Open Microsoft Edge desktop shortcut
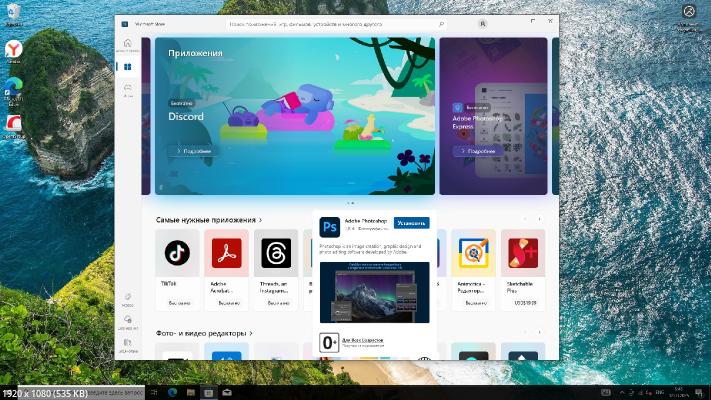This screenshot has width=711, height=400. point(14,90)
